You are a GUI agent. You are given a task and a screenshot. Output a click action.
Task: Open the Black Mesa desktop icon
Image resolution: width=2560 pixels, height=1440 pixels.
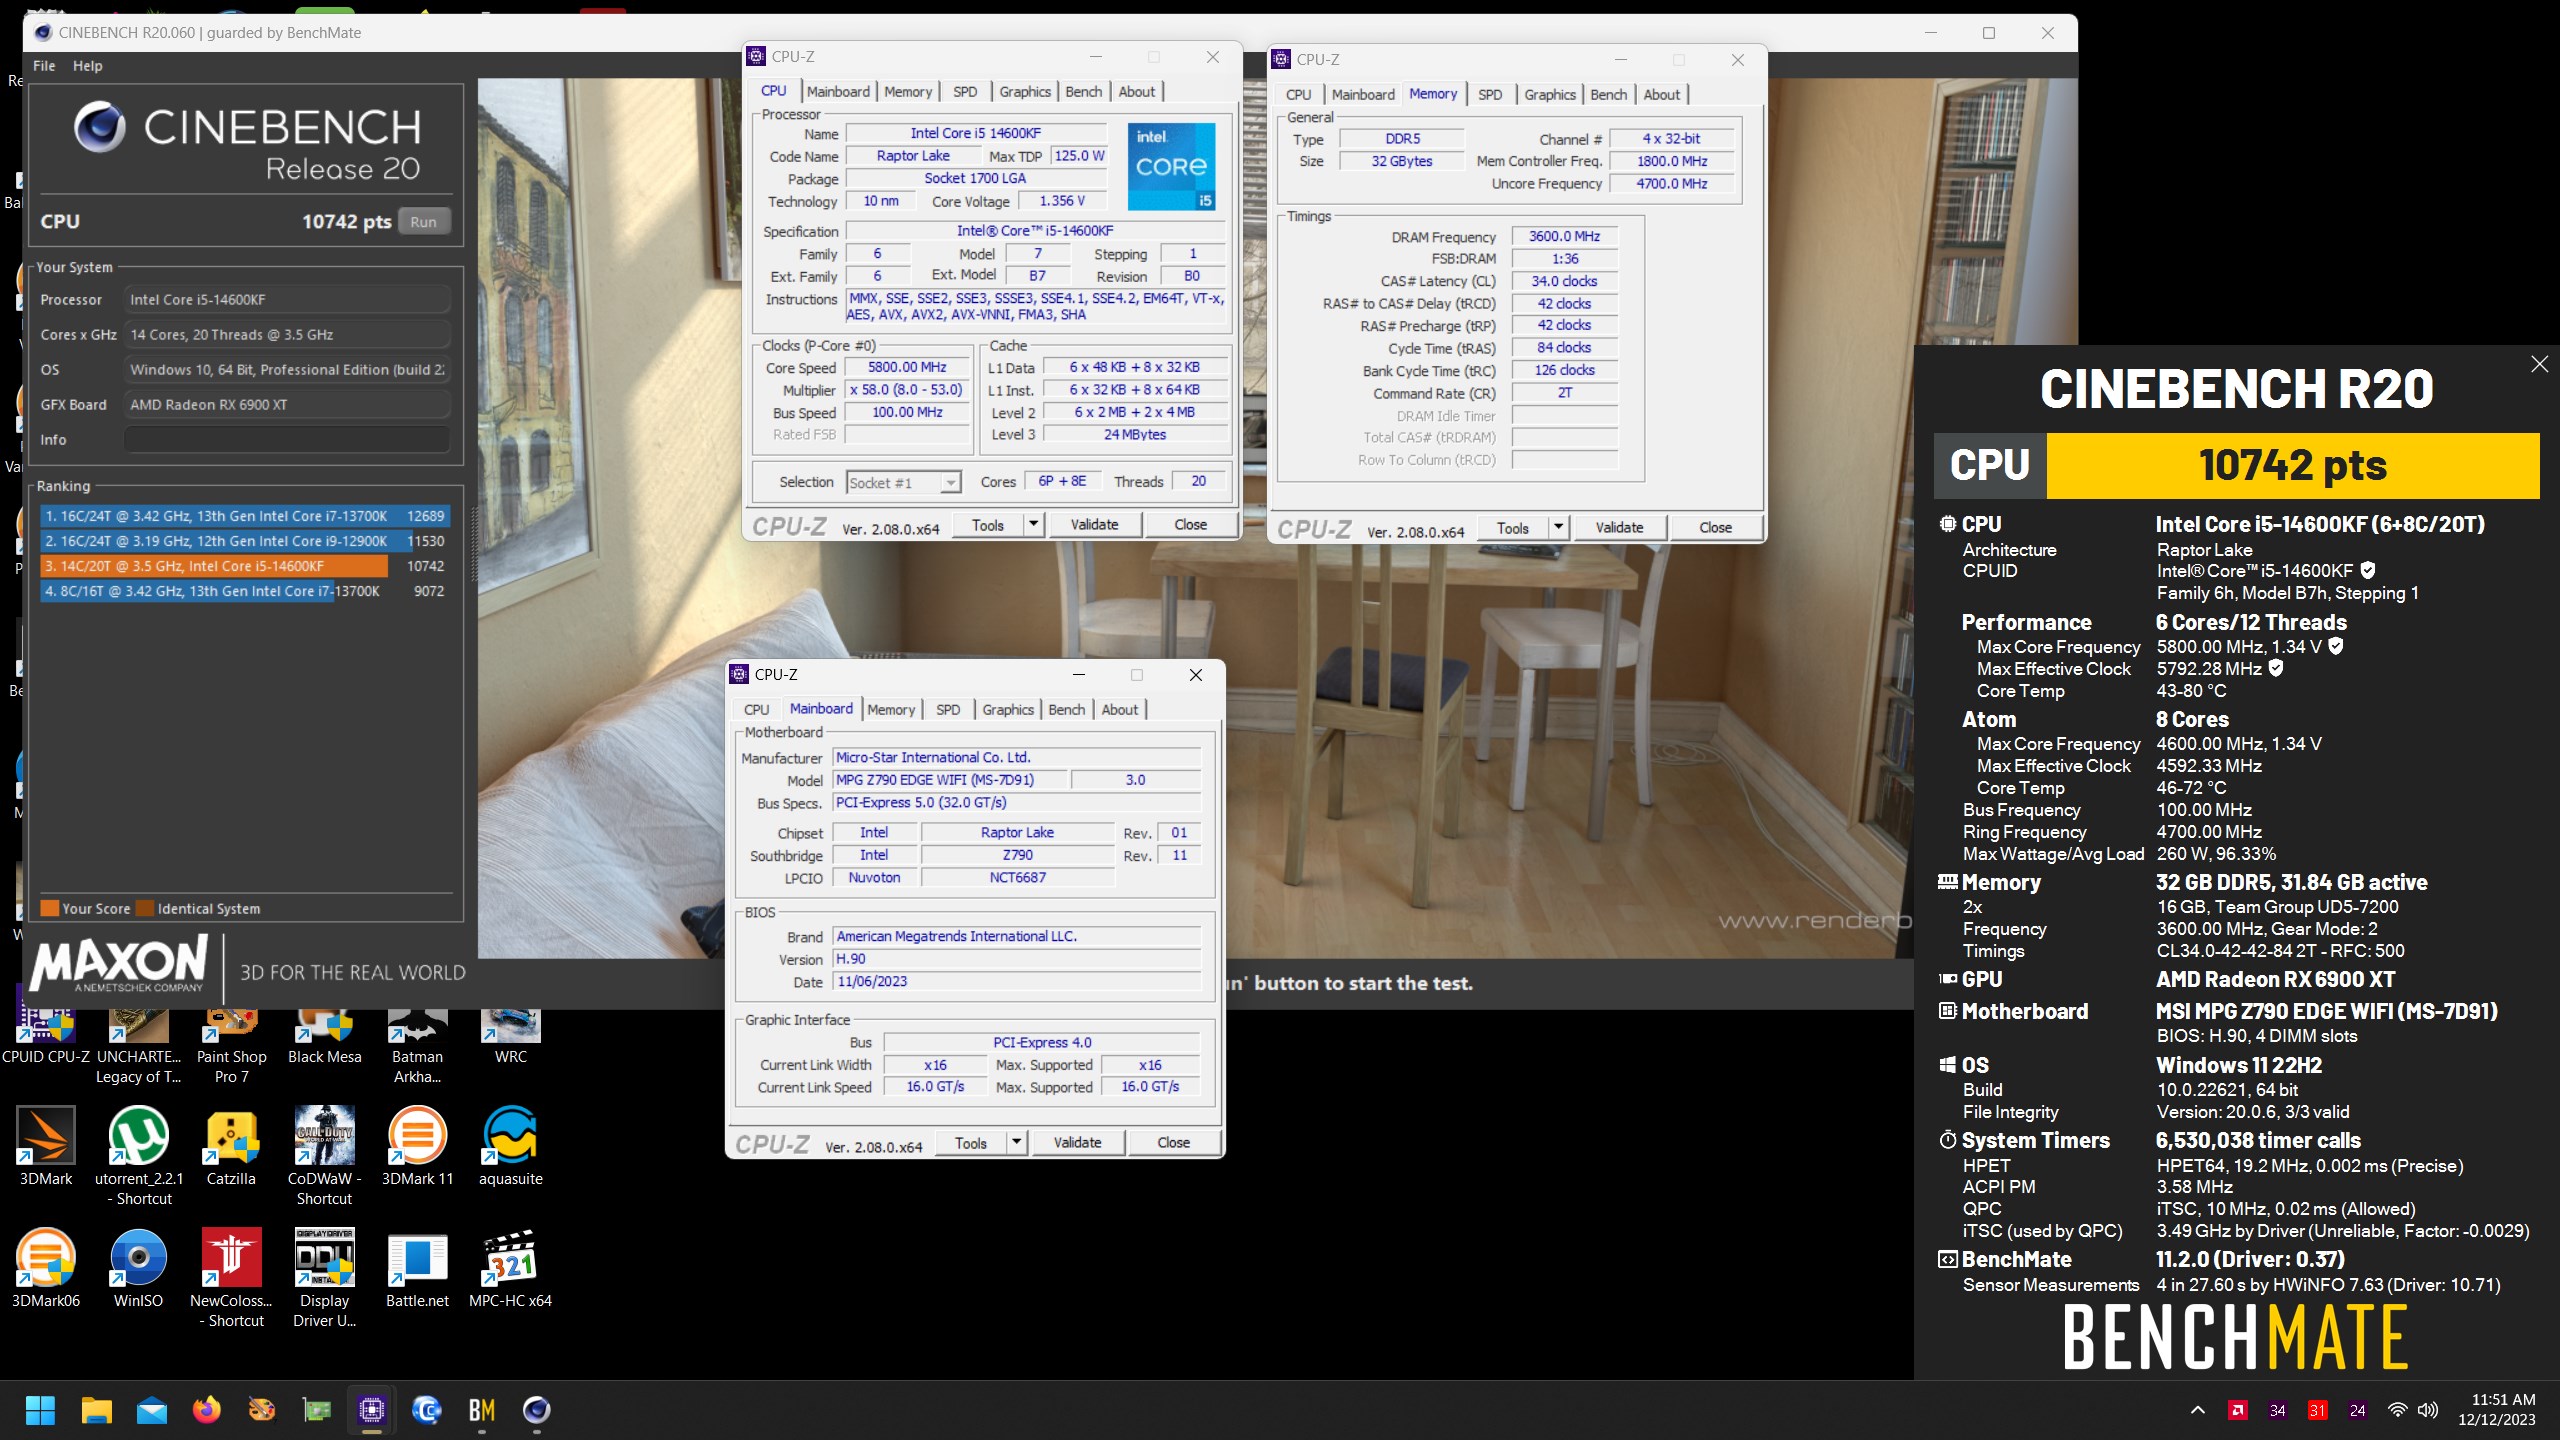(324, 1025)
